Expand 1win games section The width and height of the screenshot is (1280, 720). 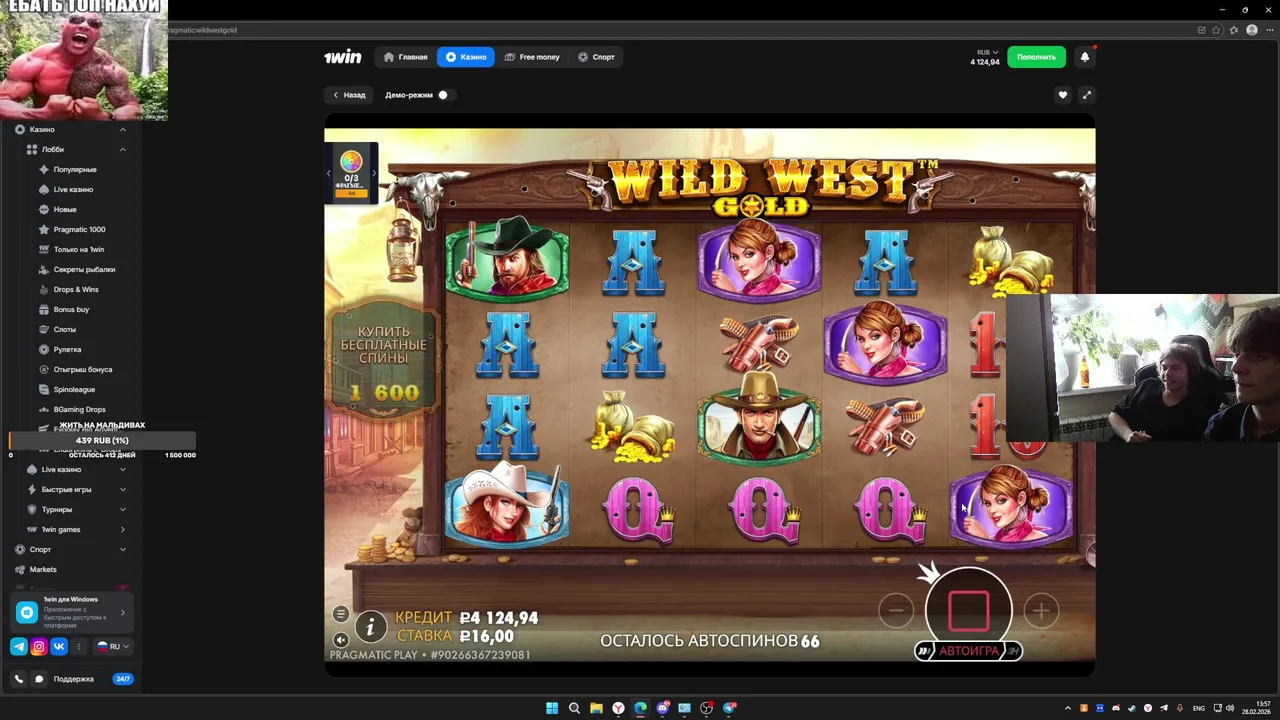pos(123,529)
